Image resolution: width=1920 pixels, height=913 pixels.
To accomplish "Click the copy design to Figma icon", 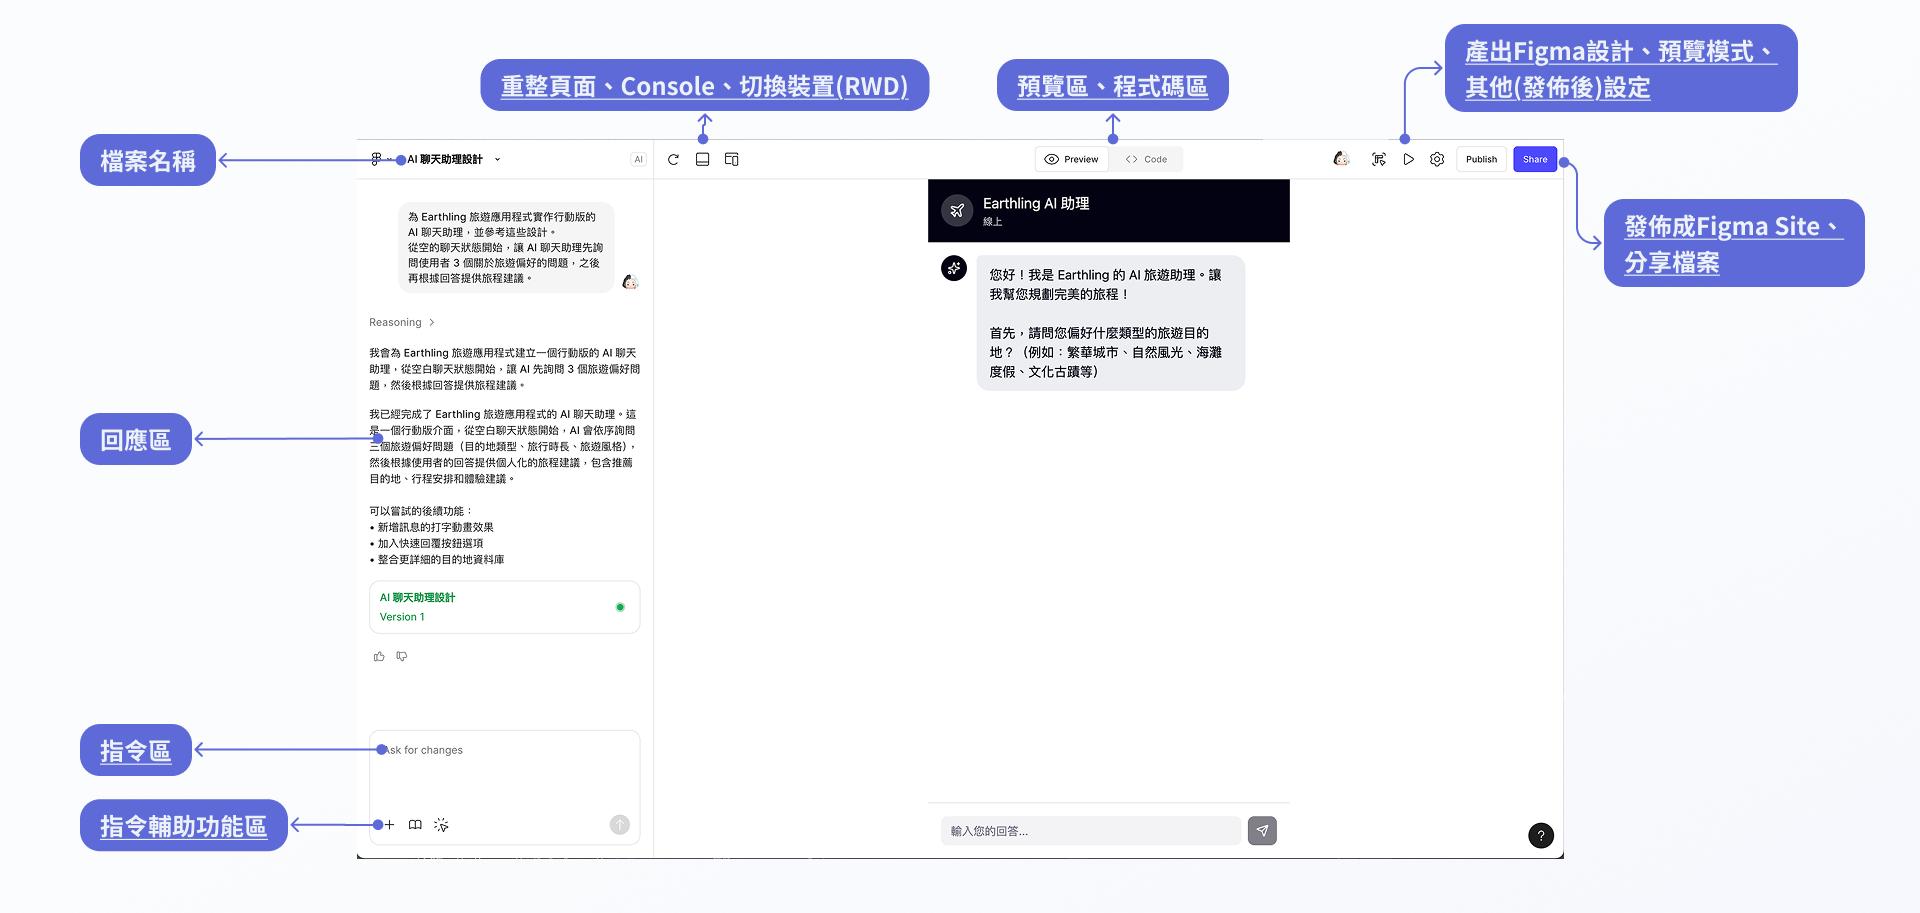I will [x=1379, y=160].
